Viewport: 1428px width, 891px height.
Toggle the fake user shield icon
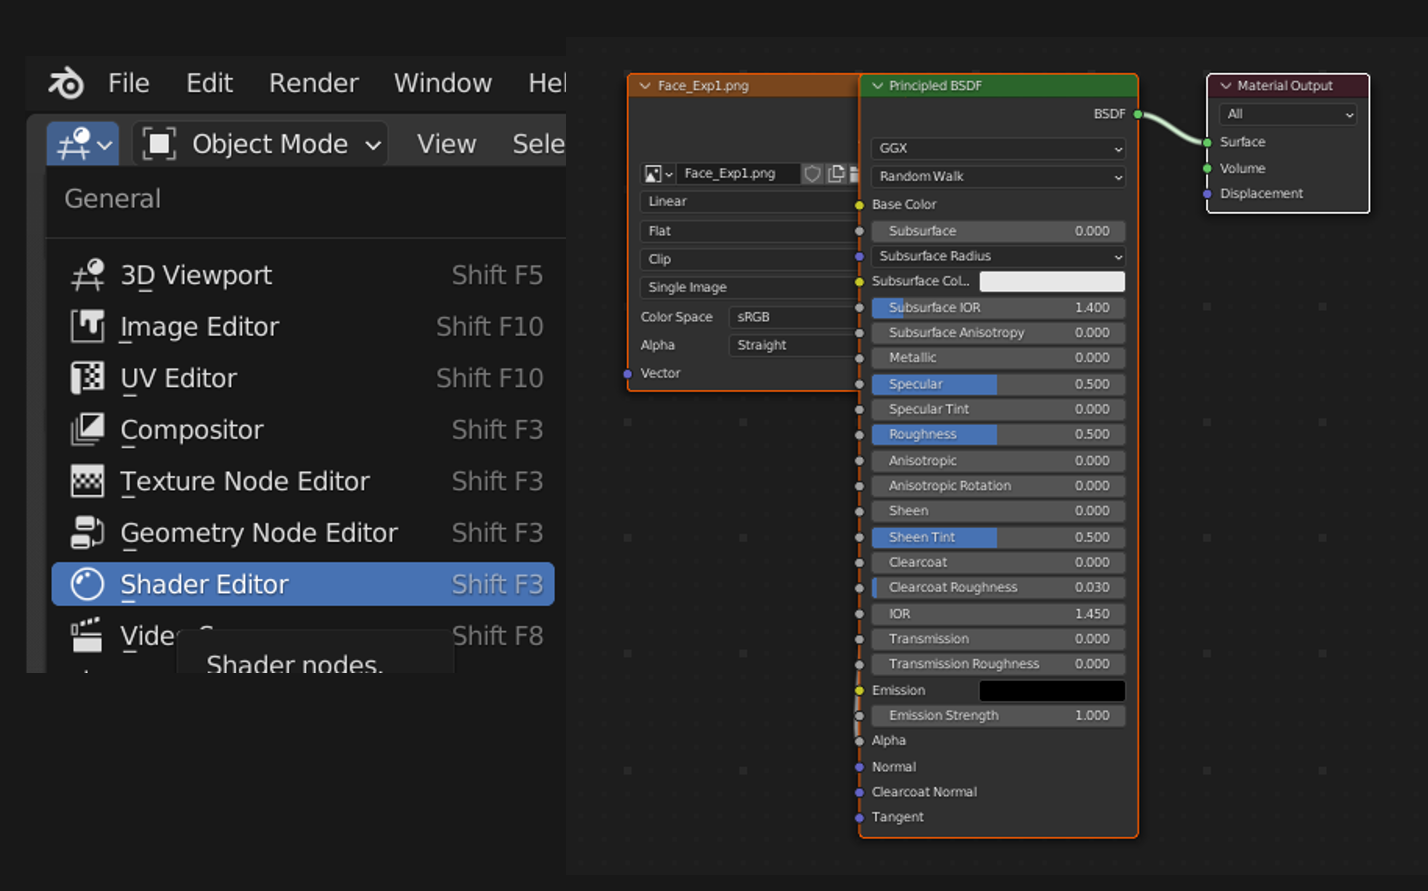coord(812,174)
